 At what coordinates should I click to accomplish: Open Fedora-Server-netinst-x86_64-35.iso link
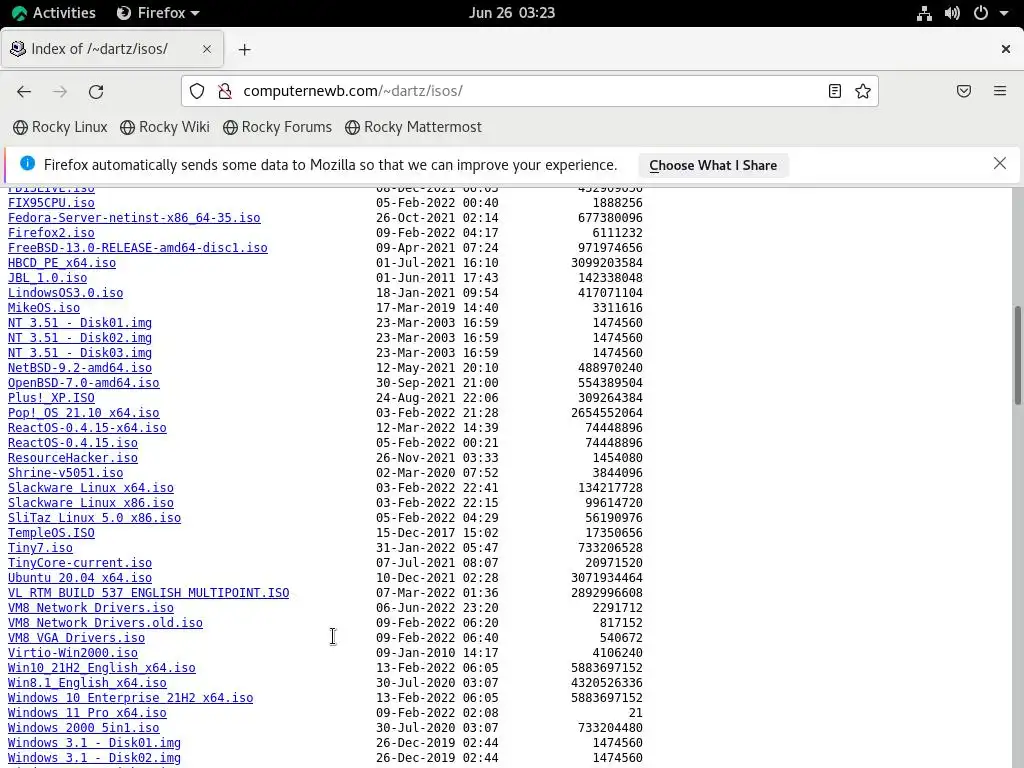[x=134, y=218]
